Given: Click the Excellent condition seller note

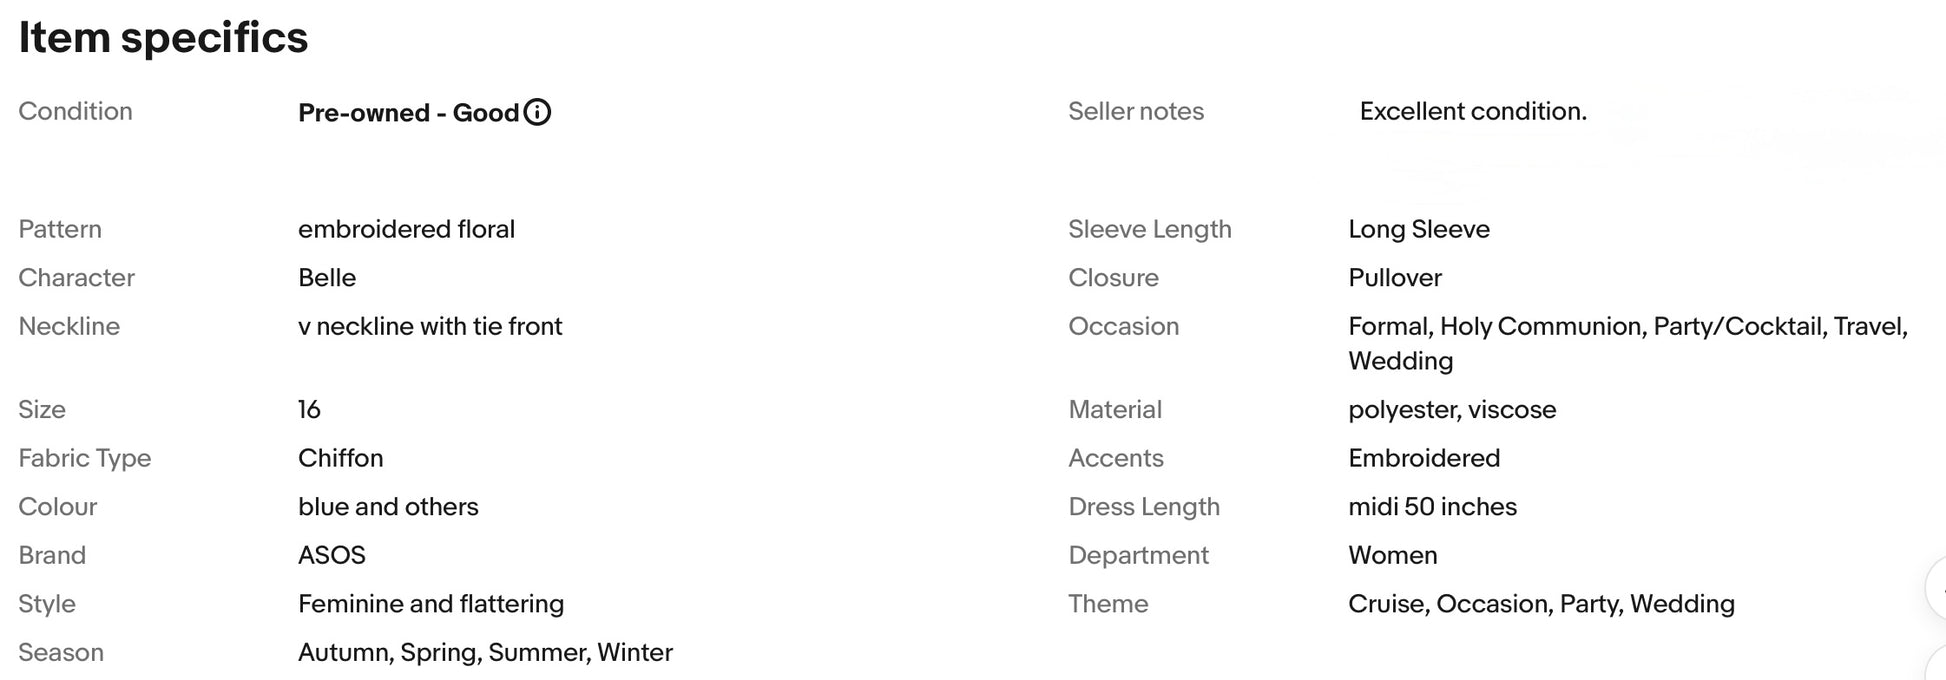Looking at the screenshot, I should coord(1473,111).
